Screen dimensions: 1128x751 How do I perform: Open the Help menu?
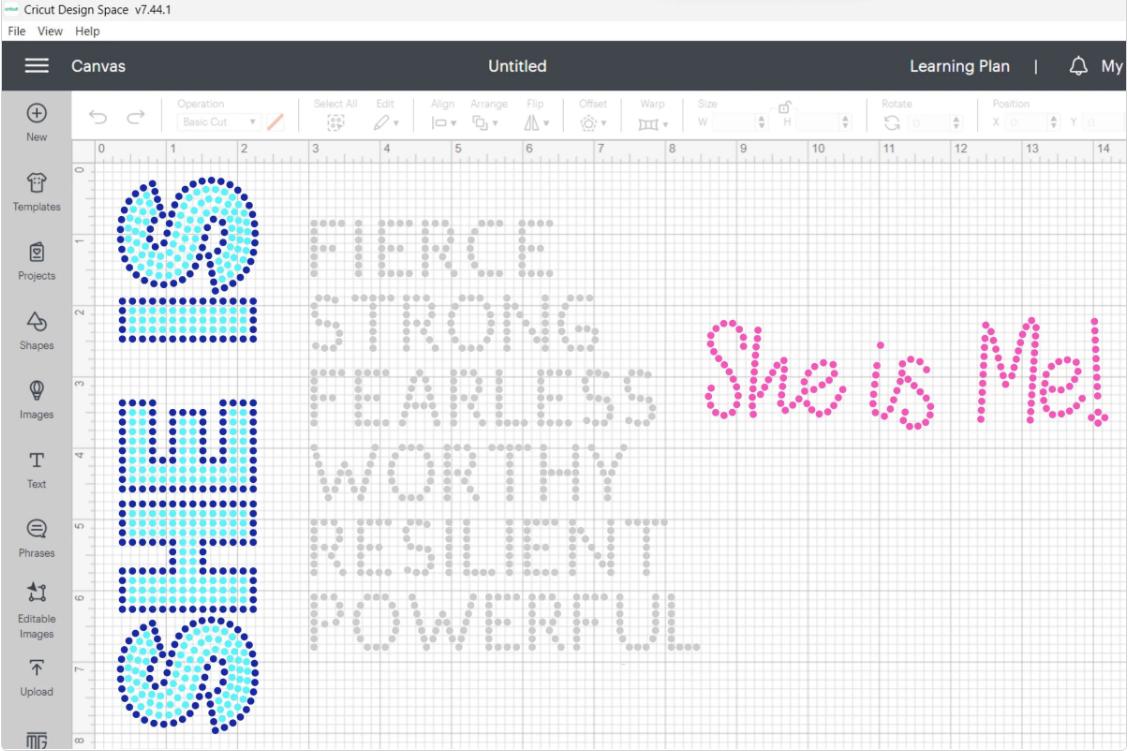87,31
